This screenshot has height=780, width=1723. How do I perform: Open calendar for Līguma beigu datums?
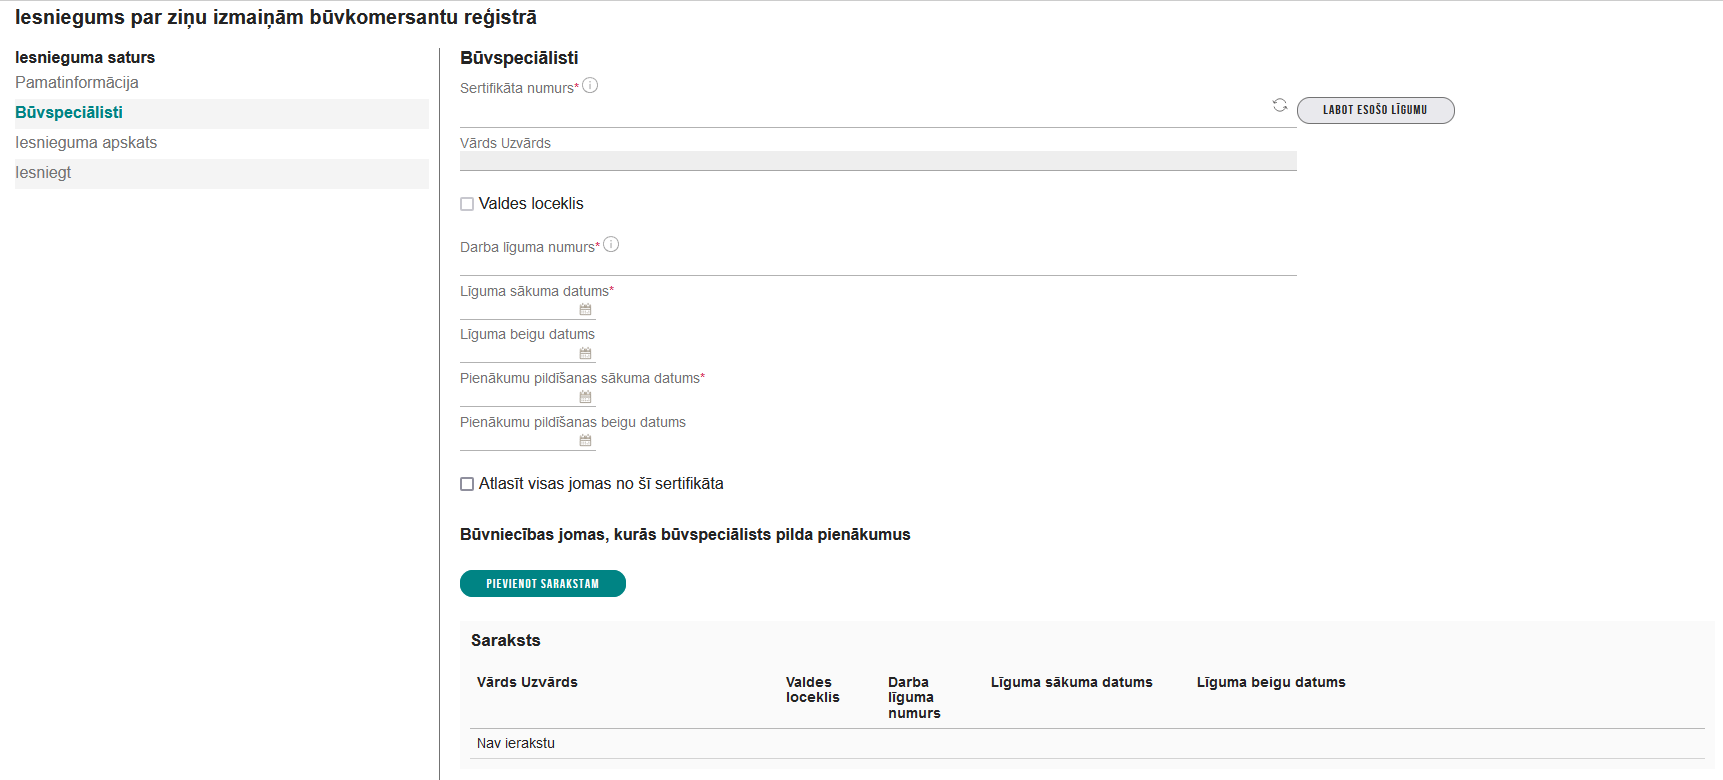585,354
